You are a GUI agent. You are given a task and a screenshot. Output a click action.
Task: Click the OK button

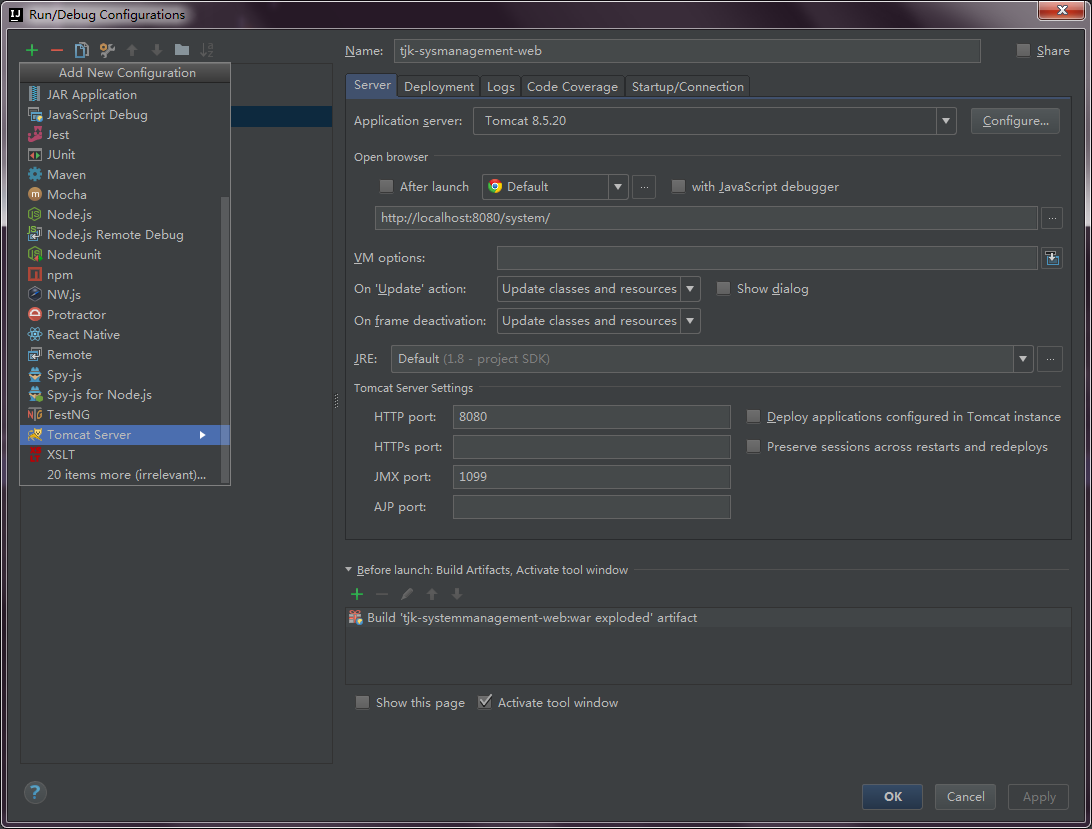point(892,796)
